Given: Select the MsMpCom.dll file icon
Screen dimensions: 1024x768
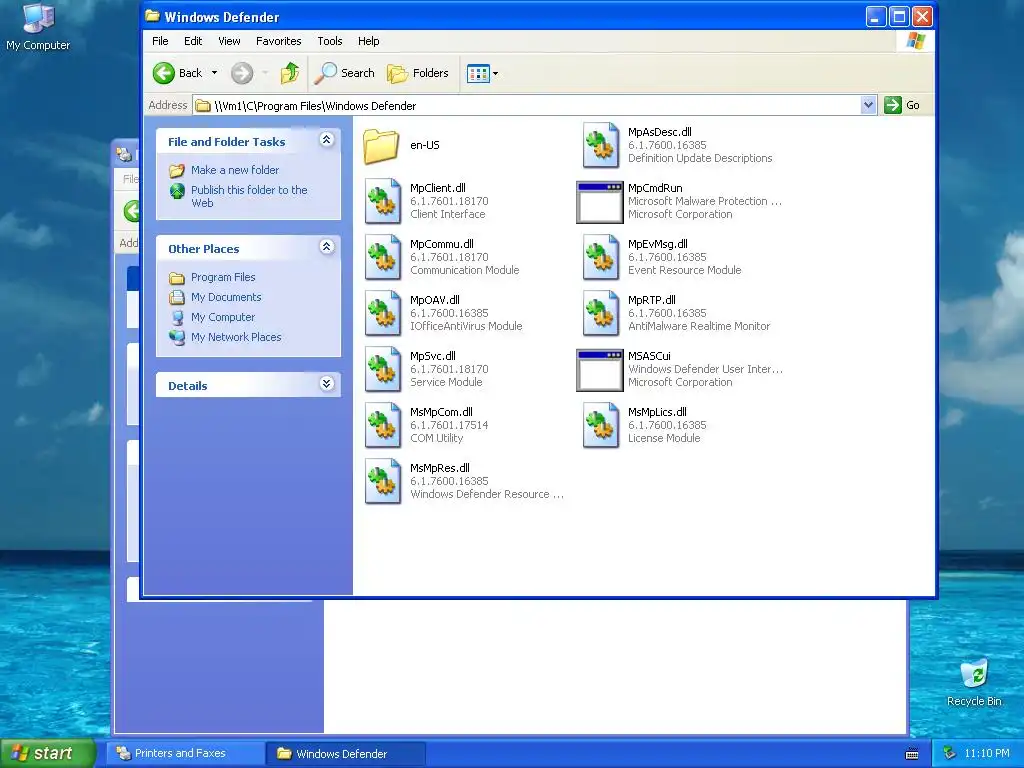Looking at the screenshot, I should click(383, 426).
